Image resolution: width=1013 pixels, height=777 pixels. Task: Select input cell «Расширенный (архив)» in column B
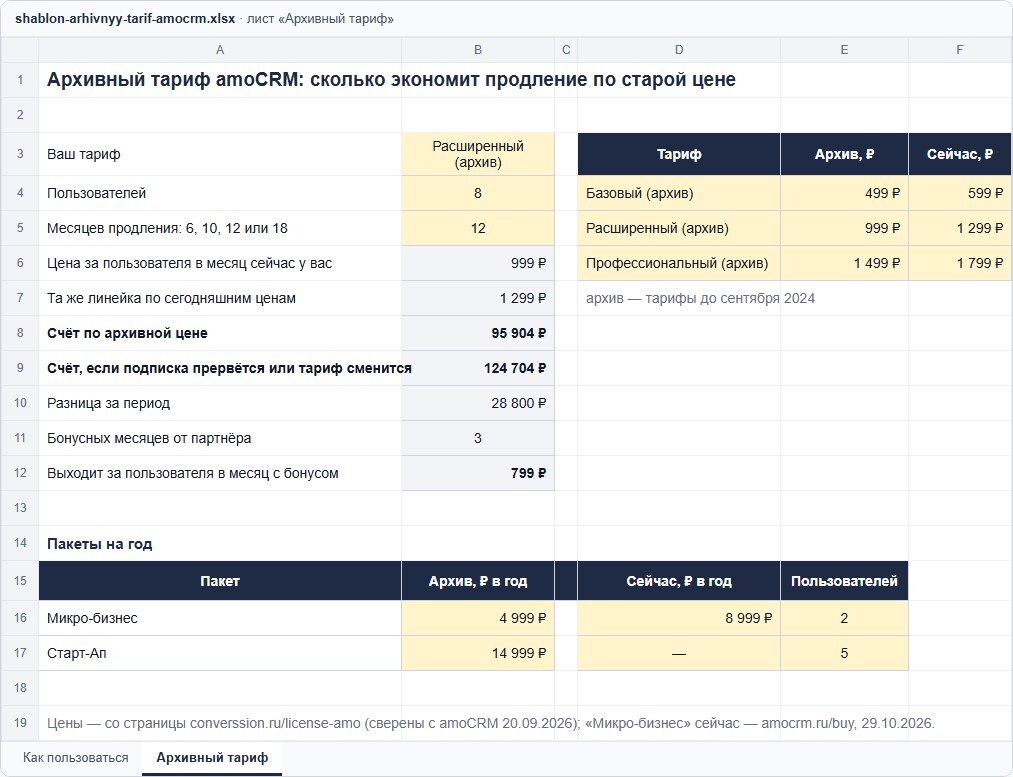pos(477,154)
